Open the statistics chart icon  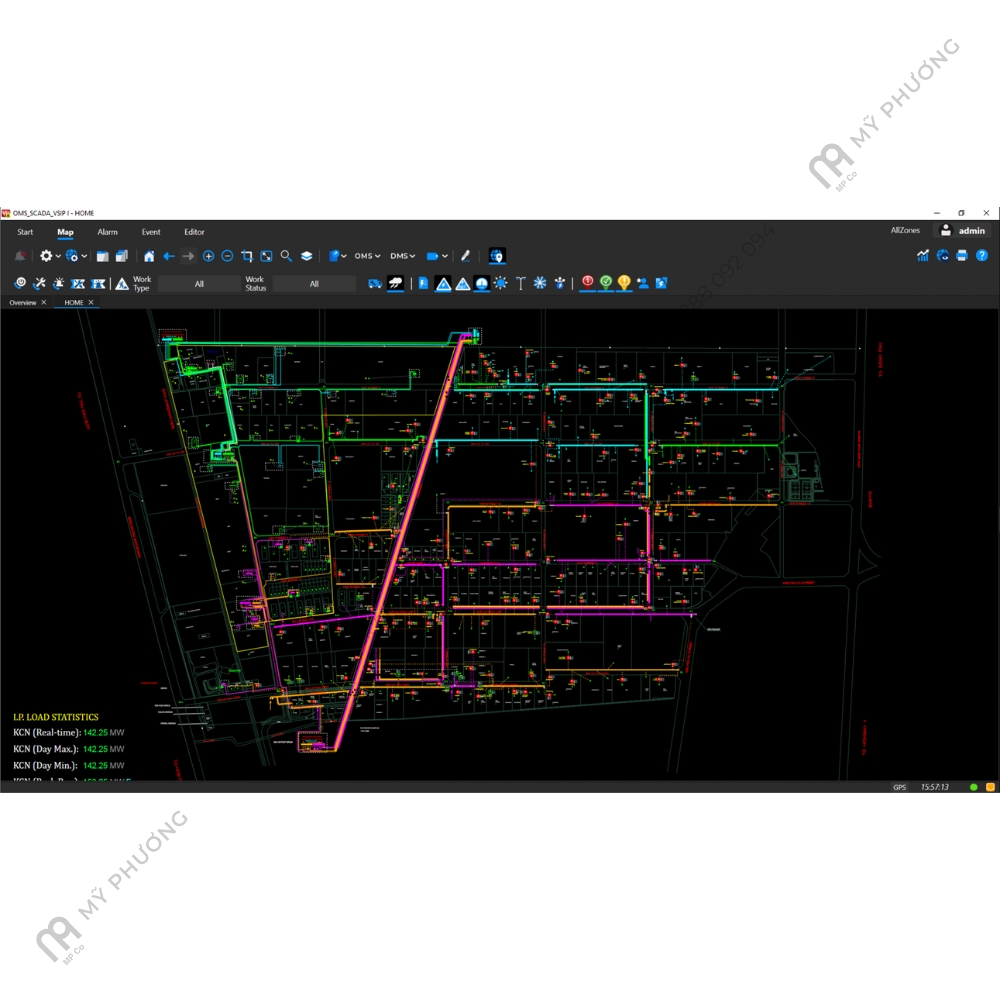click(x=923, y=256)
